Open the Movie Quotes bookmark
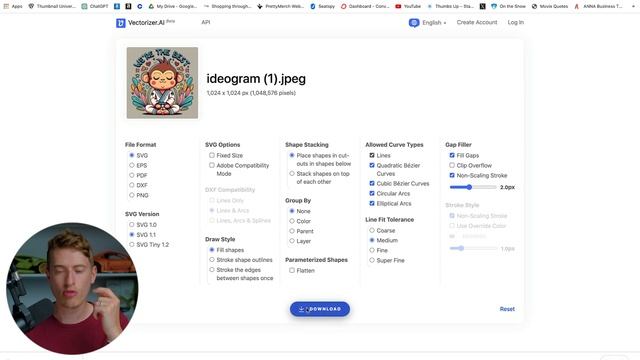640x360 pixels. click(x=550, y=6)
